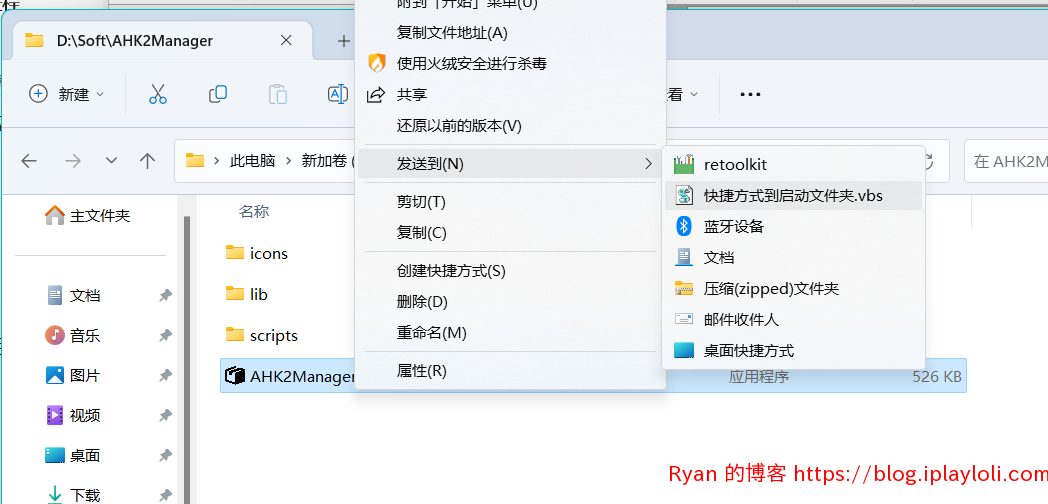Send to 邮件收件人
The width and height of the screenshot is (1048, 504).
(x=793, y=320)
